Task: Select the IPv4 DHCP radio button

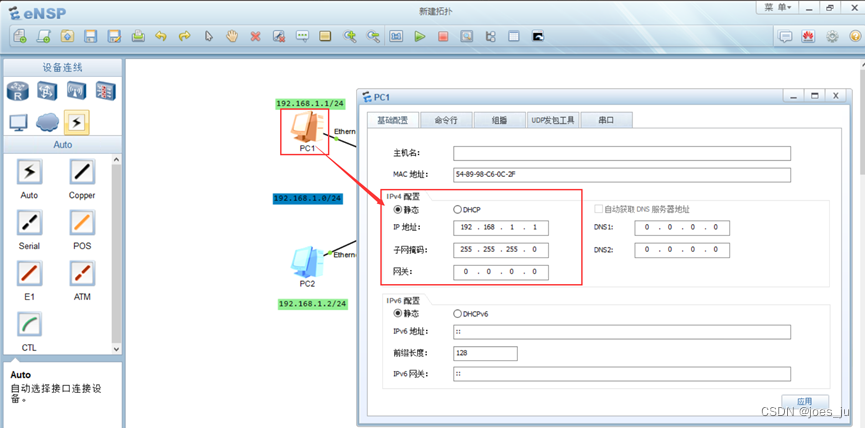Action: point(457,210)
